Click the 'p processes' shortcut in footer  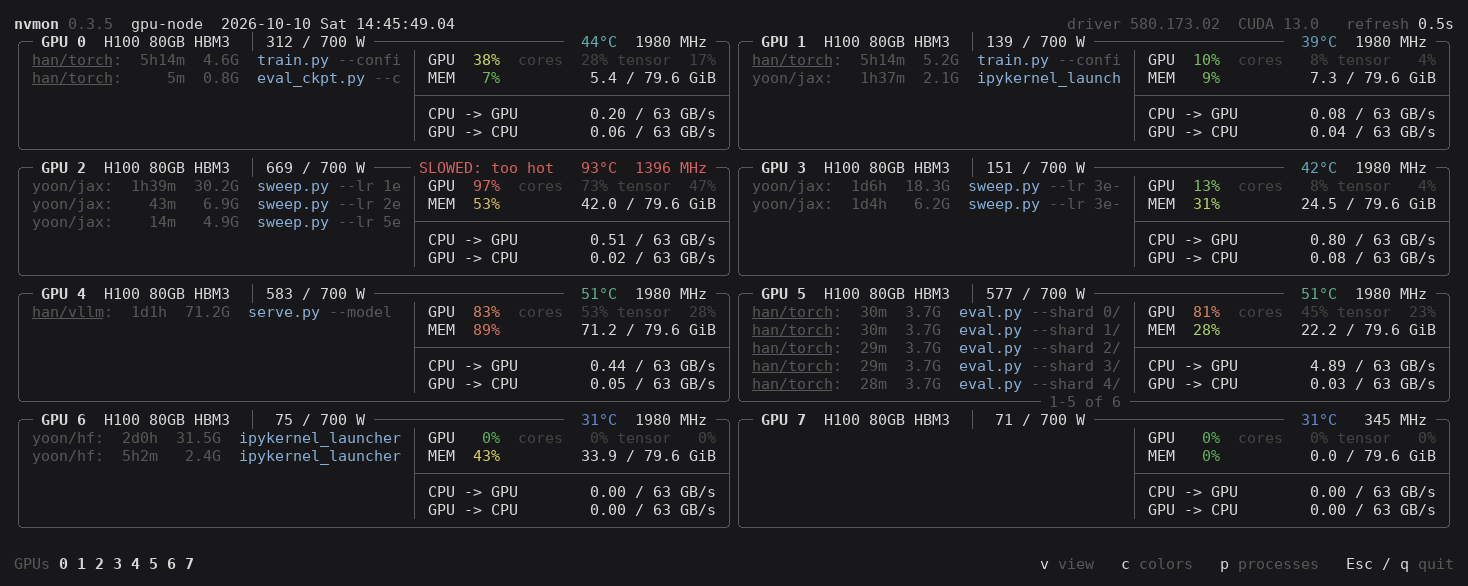pos(1269,564)
